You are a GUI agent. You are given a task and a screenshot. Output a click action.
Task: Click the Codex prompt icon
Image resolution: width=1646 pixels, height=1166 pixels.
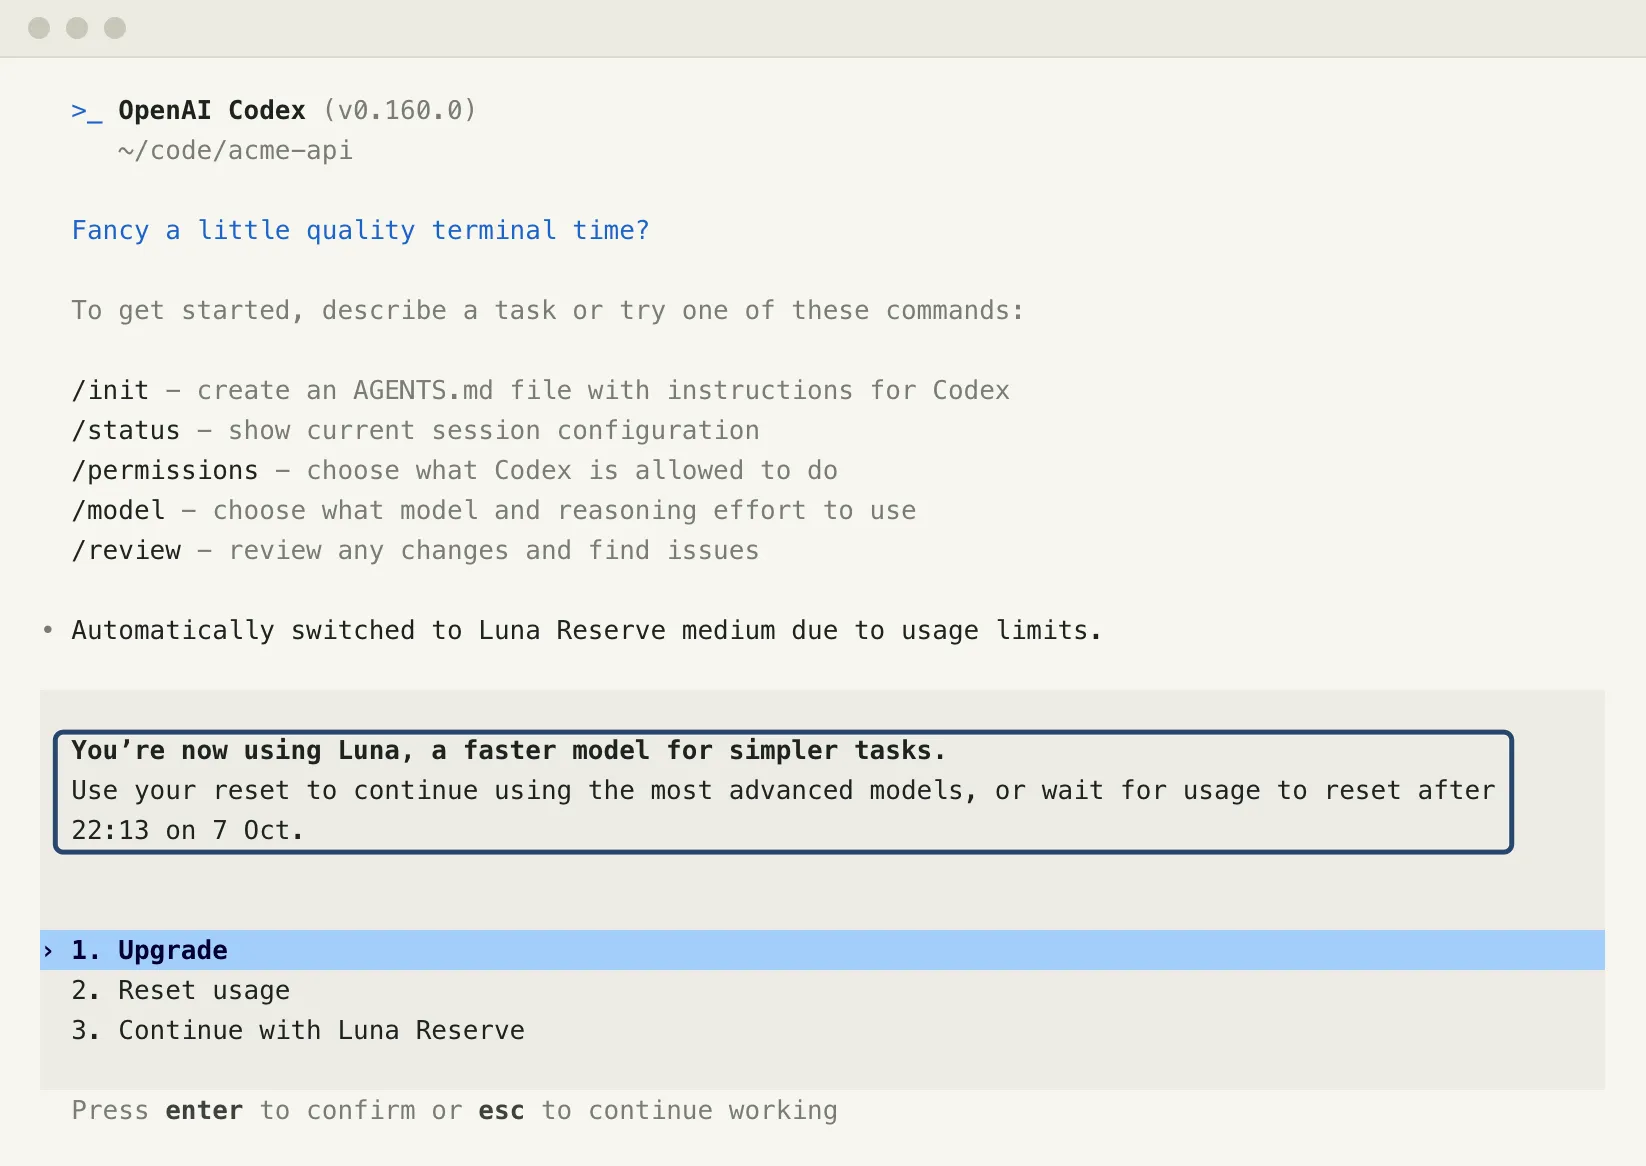click(86, 111)
